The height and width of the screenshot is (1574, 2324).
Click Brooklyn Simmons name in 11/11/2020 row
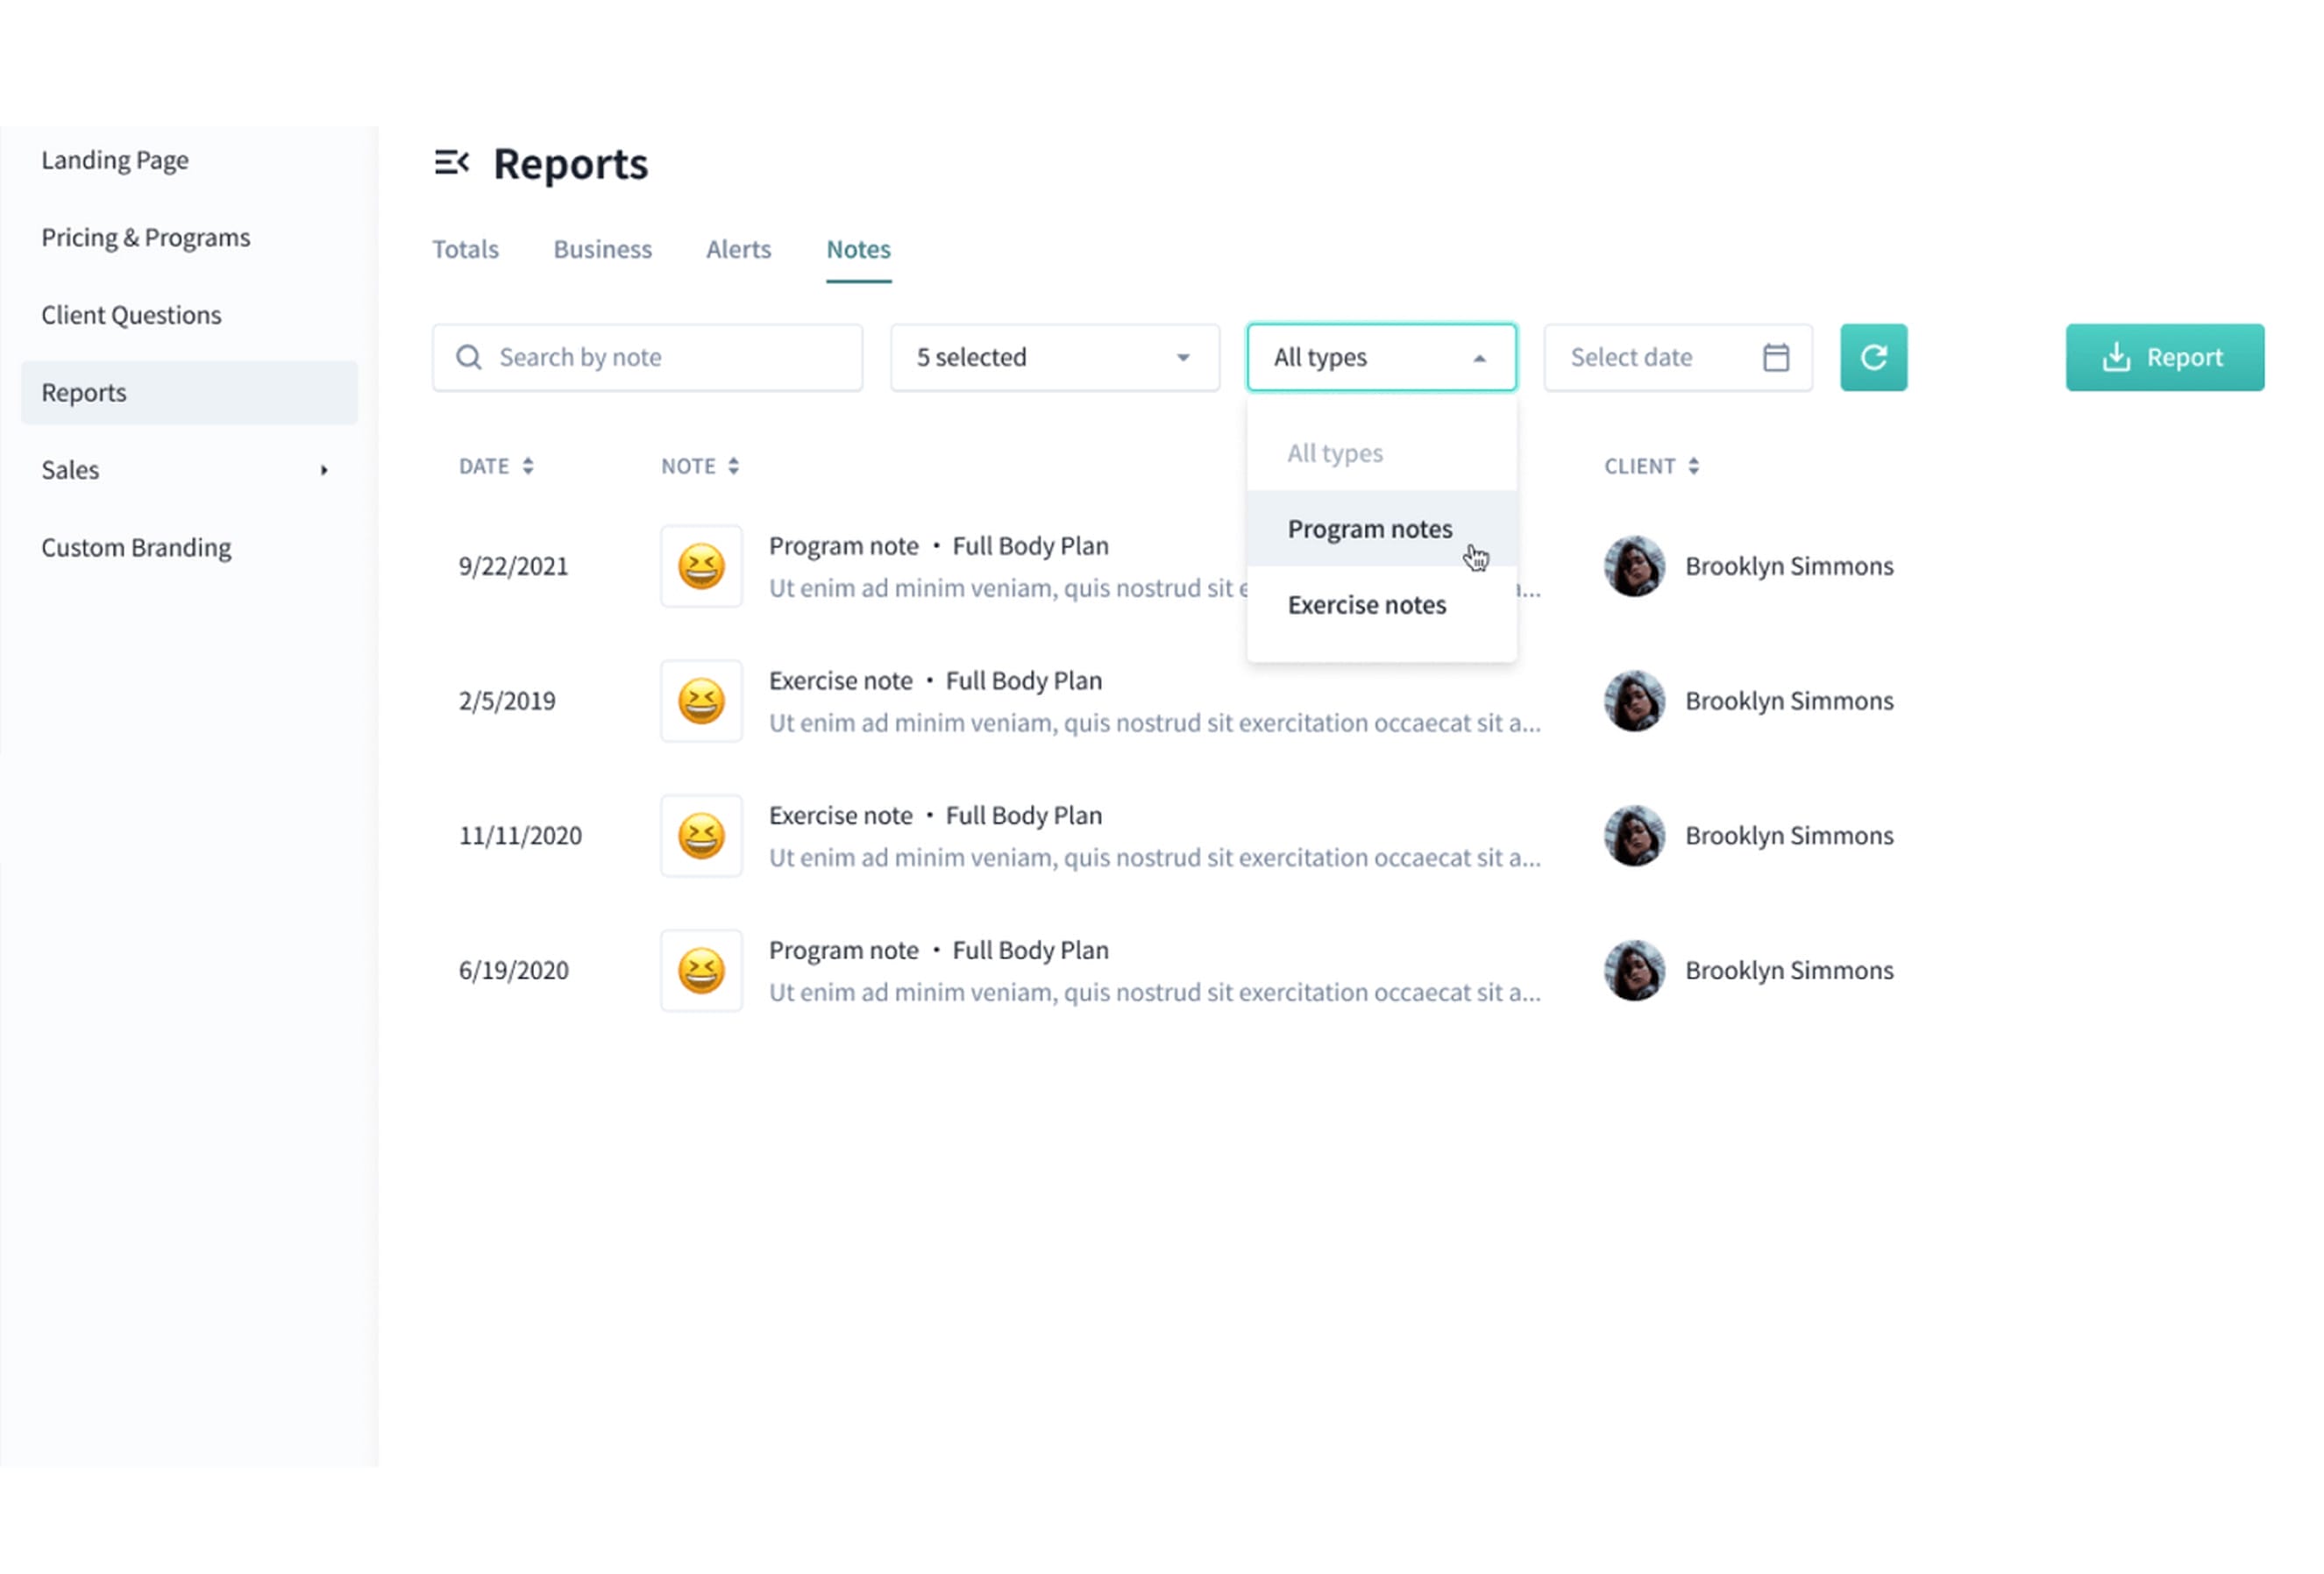tap(1789, 836)
